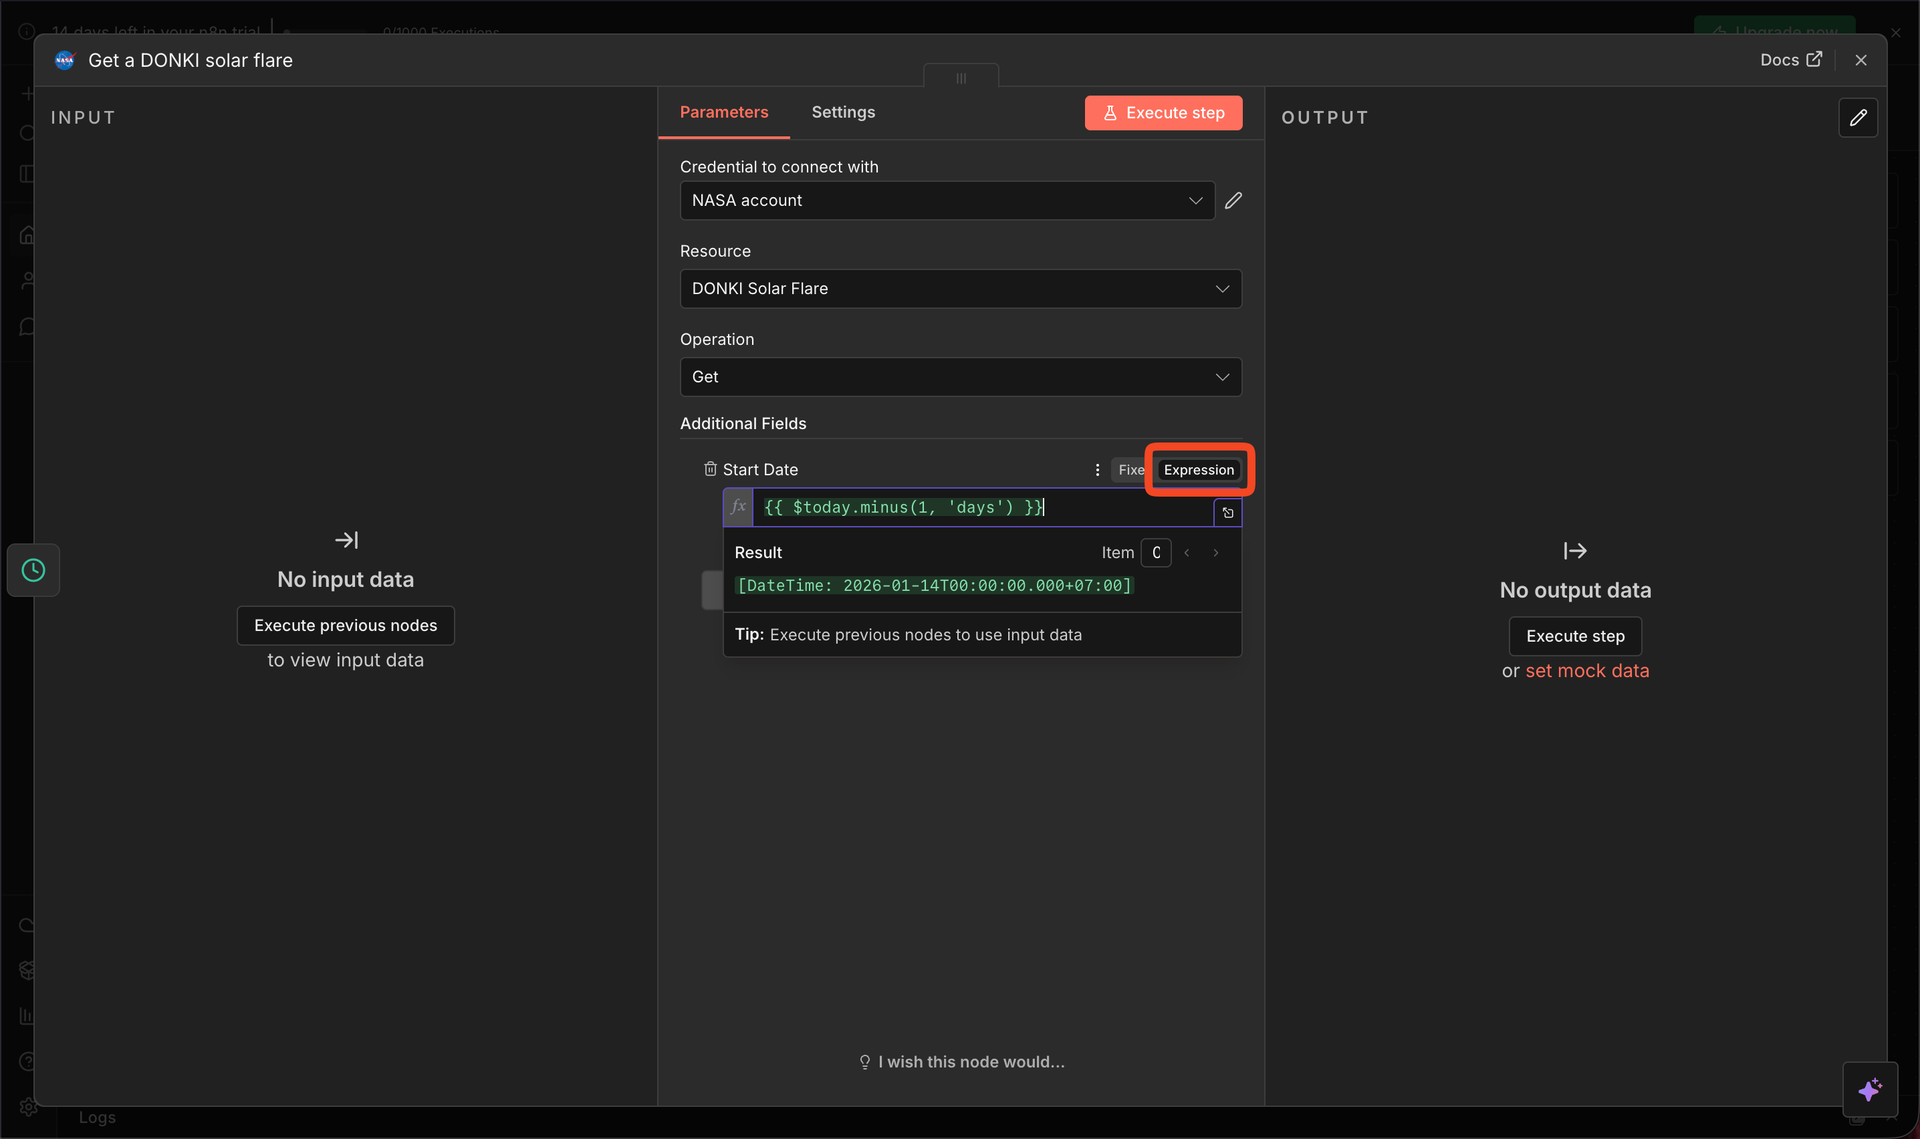
Task: Click the pencil icon next to NASA account
Action: point(1233,200)
